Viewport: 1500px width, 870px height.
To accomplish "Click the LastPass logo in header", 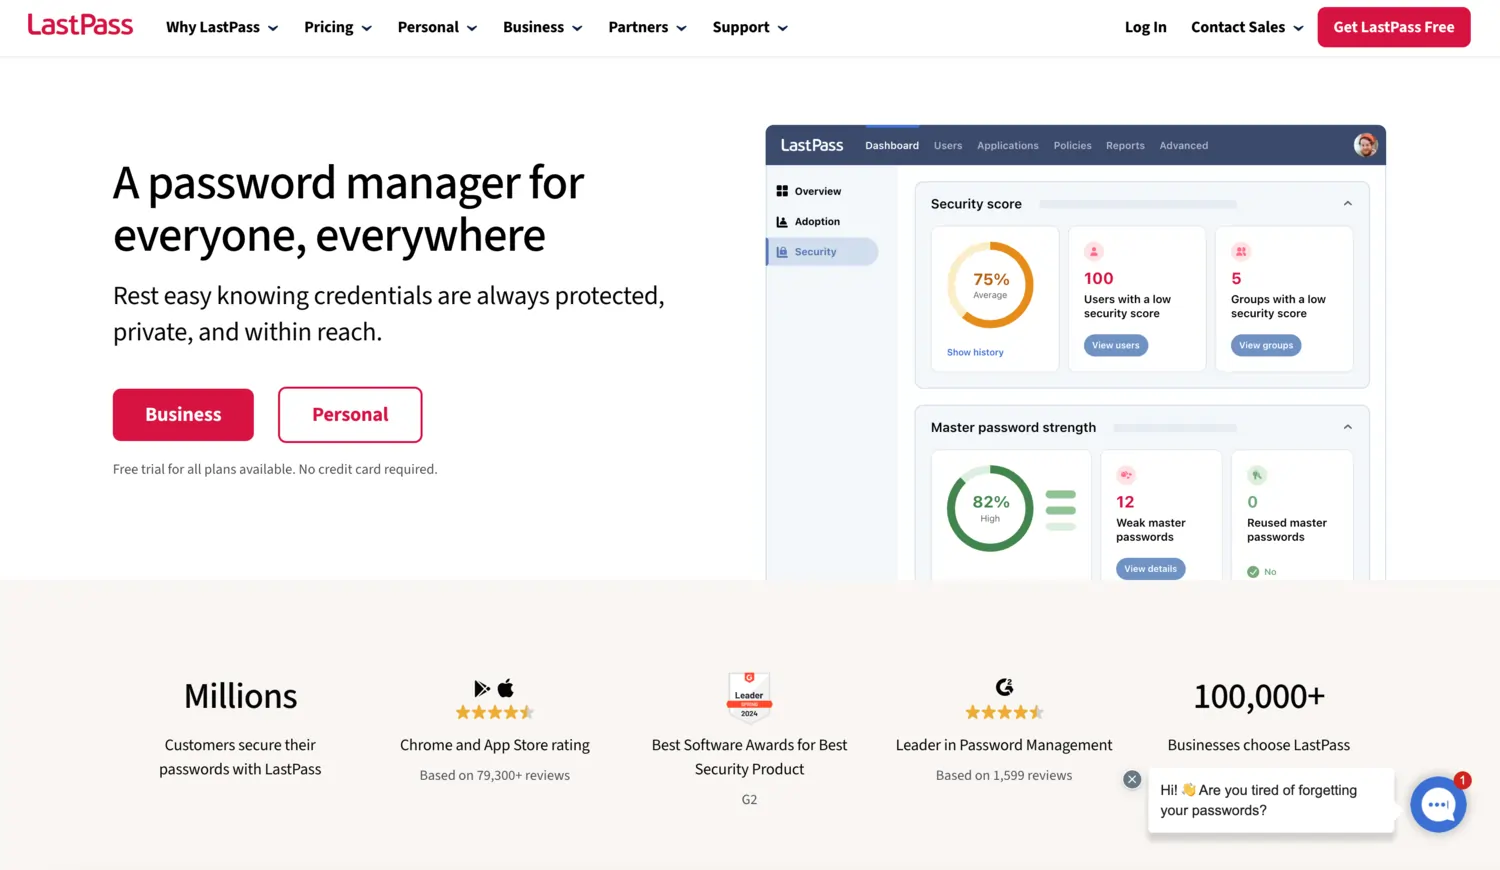I will pyautogui.click(x=80, y=25).
